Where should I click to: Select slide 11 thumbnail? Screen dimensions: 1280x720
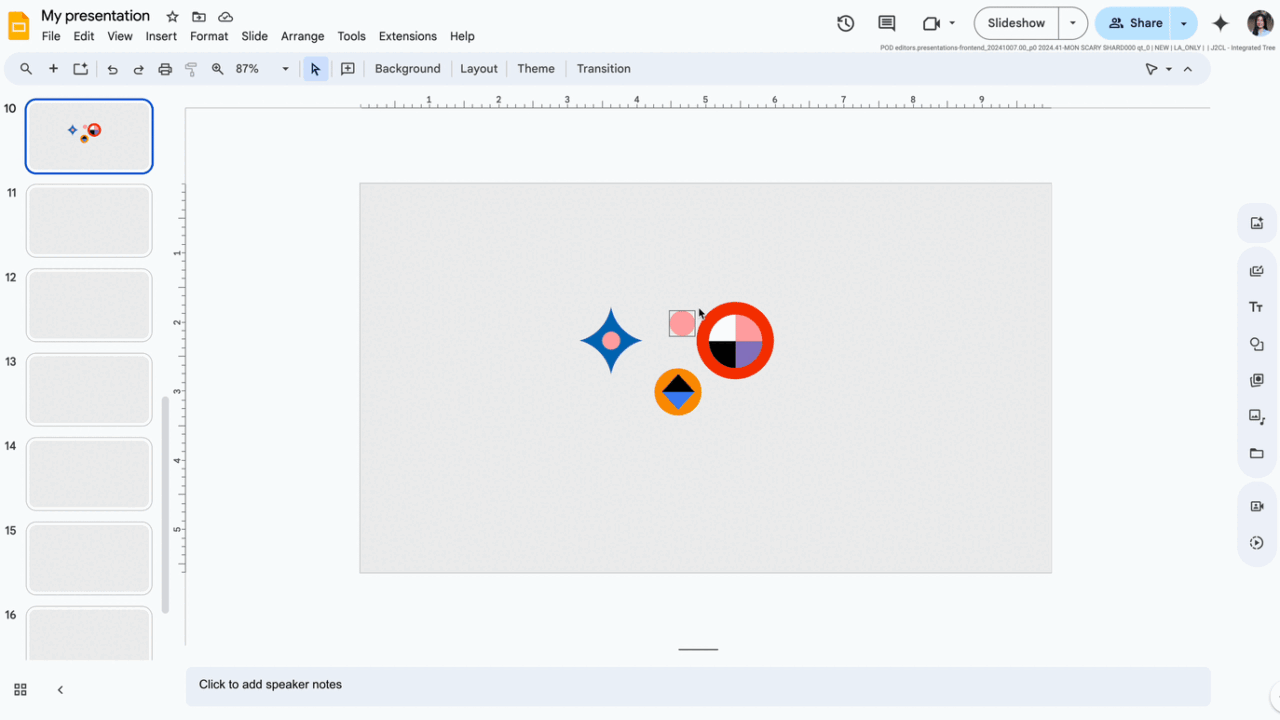89,221
